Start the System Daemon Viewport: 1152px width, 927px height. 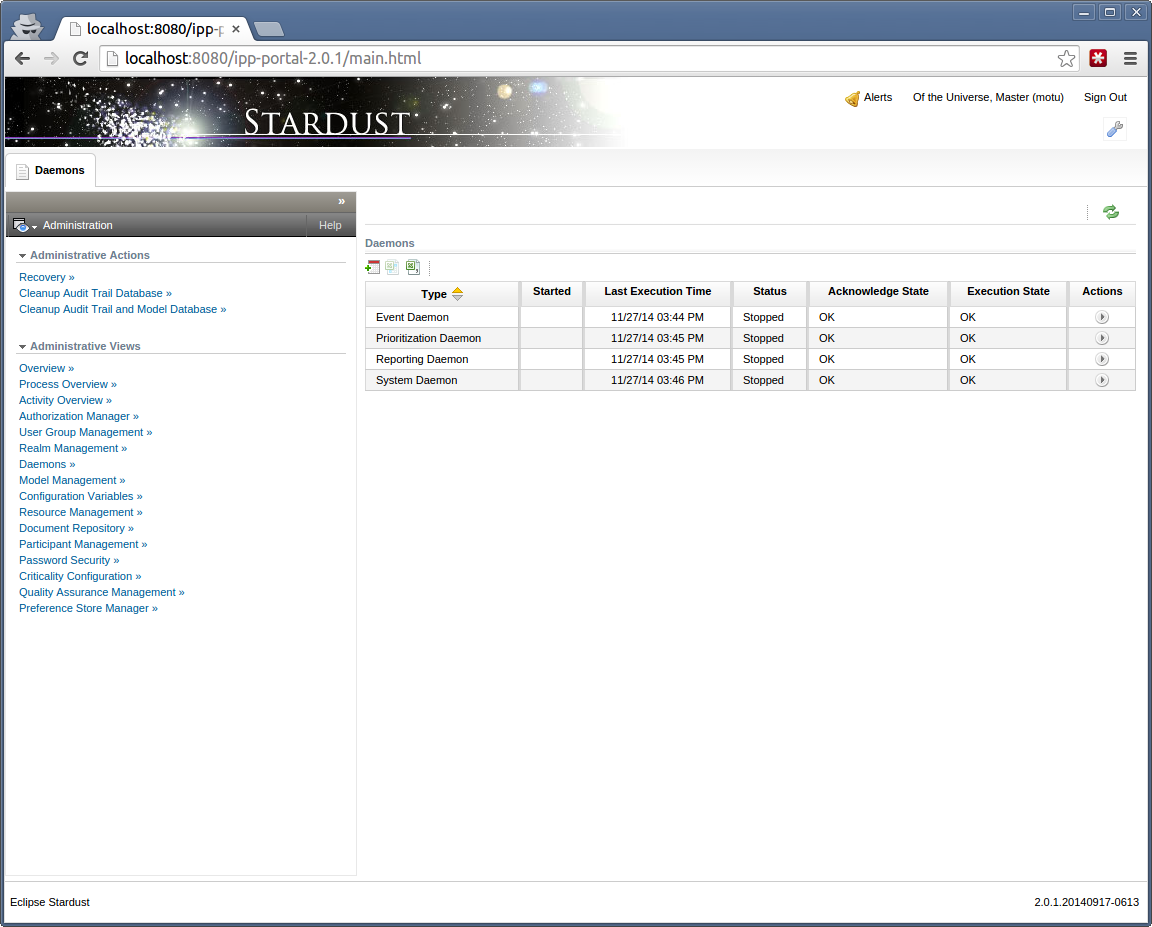(1101, 380)
